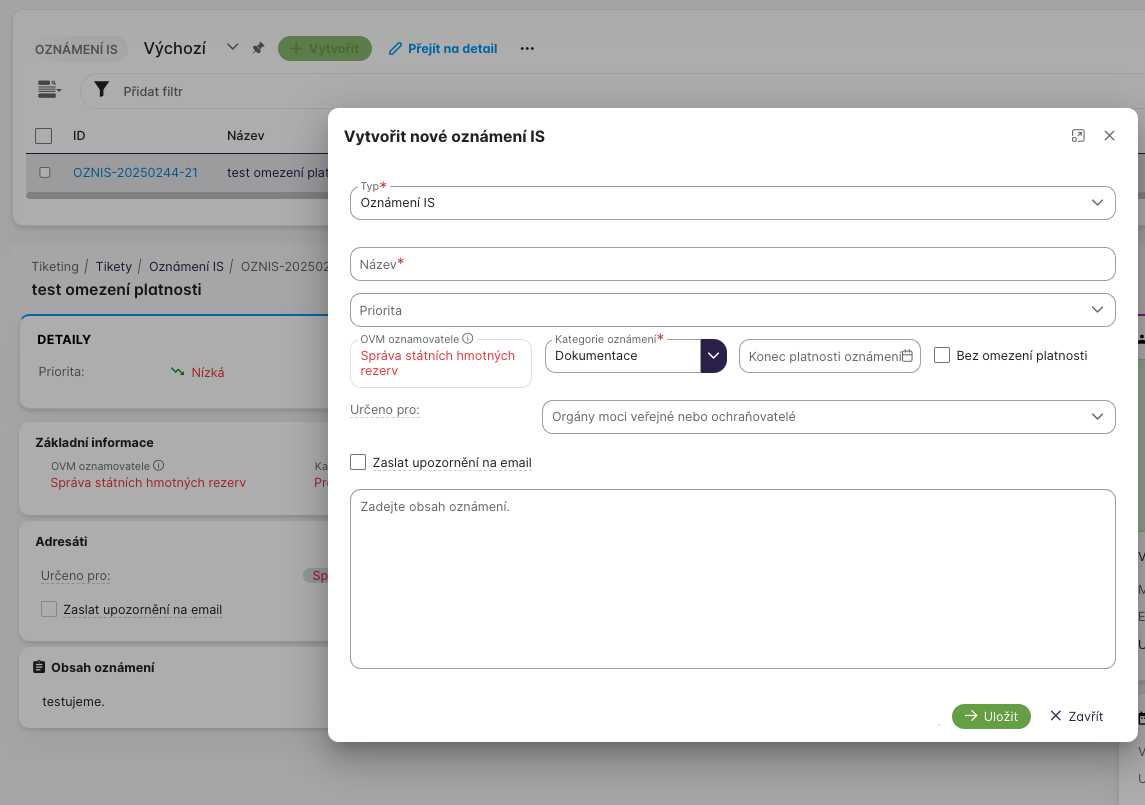Screen dimensions: 1145x805
Task: Check Zaslat upozornění na email in dialog
Action: 359,462
